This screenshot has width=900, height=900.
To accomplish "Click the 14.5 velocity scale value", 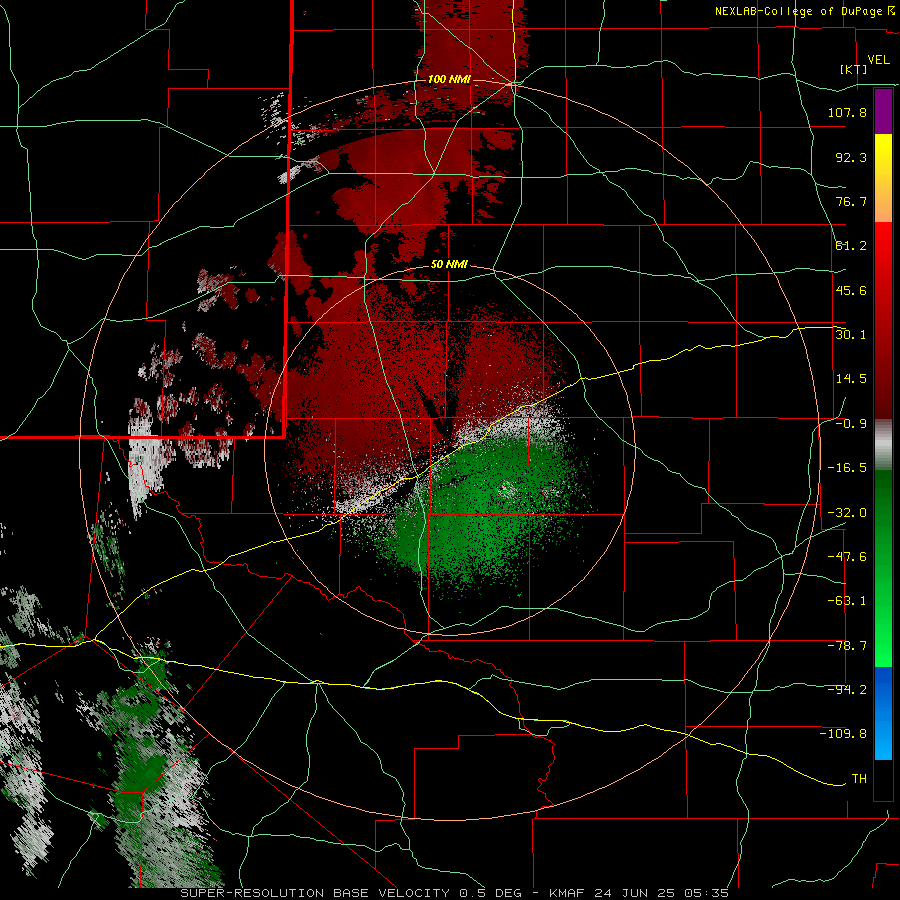I will pos(851,379).
